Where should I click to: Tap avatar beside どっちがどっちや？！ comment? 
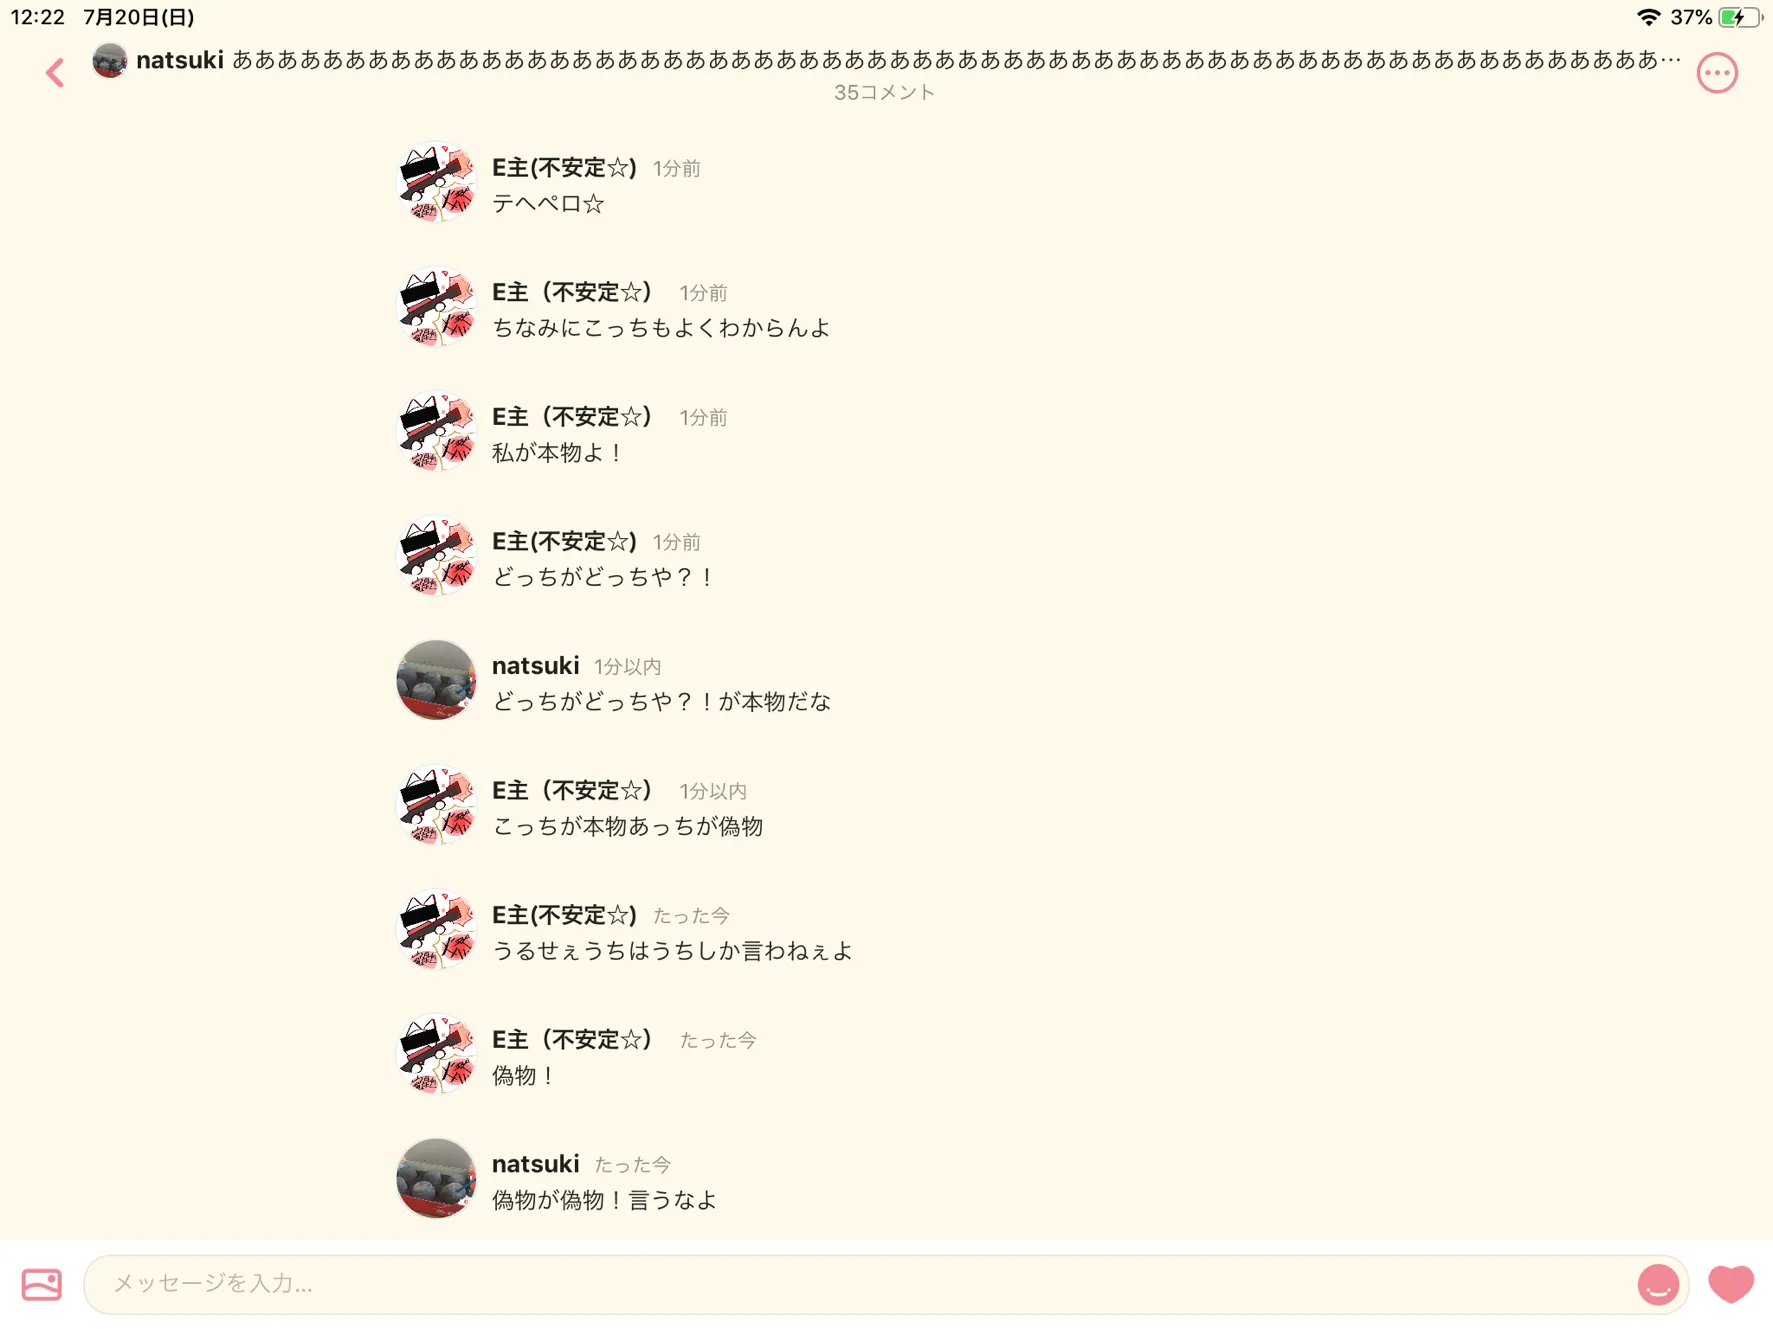(x=436, y=555)
